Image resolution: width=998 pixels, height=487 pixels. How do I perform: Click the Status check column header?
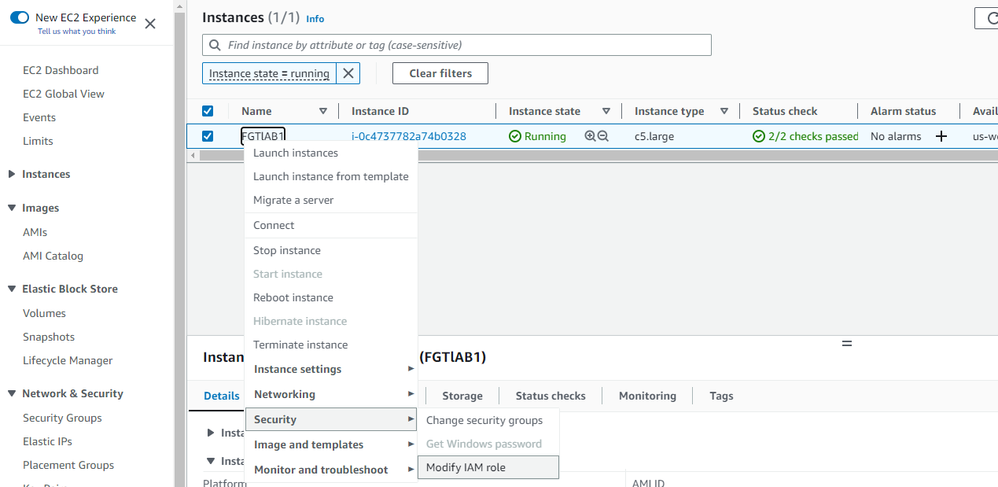(785, 111)
